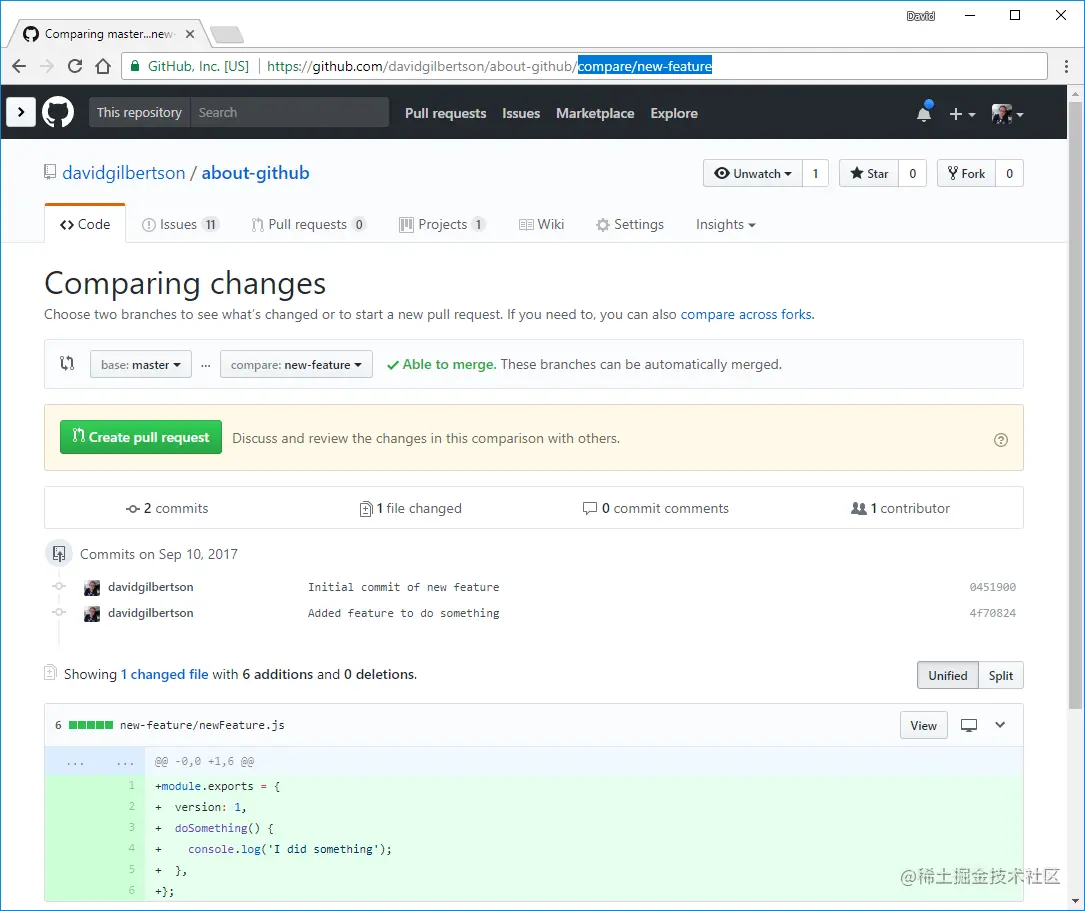Open commit hash 4f70824
1085x911 pixels.
pyautogui.click(x=992, y=613)
